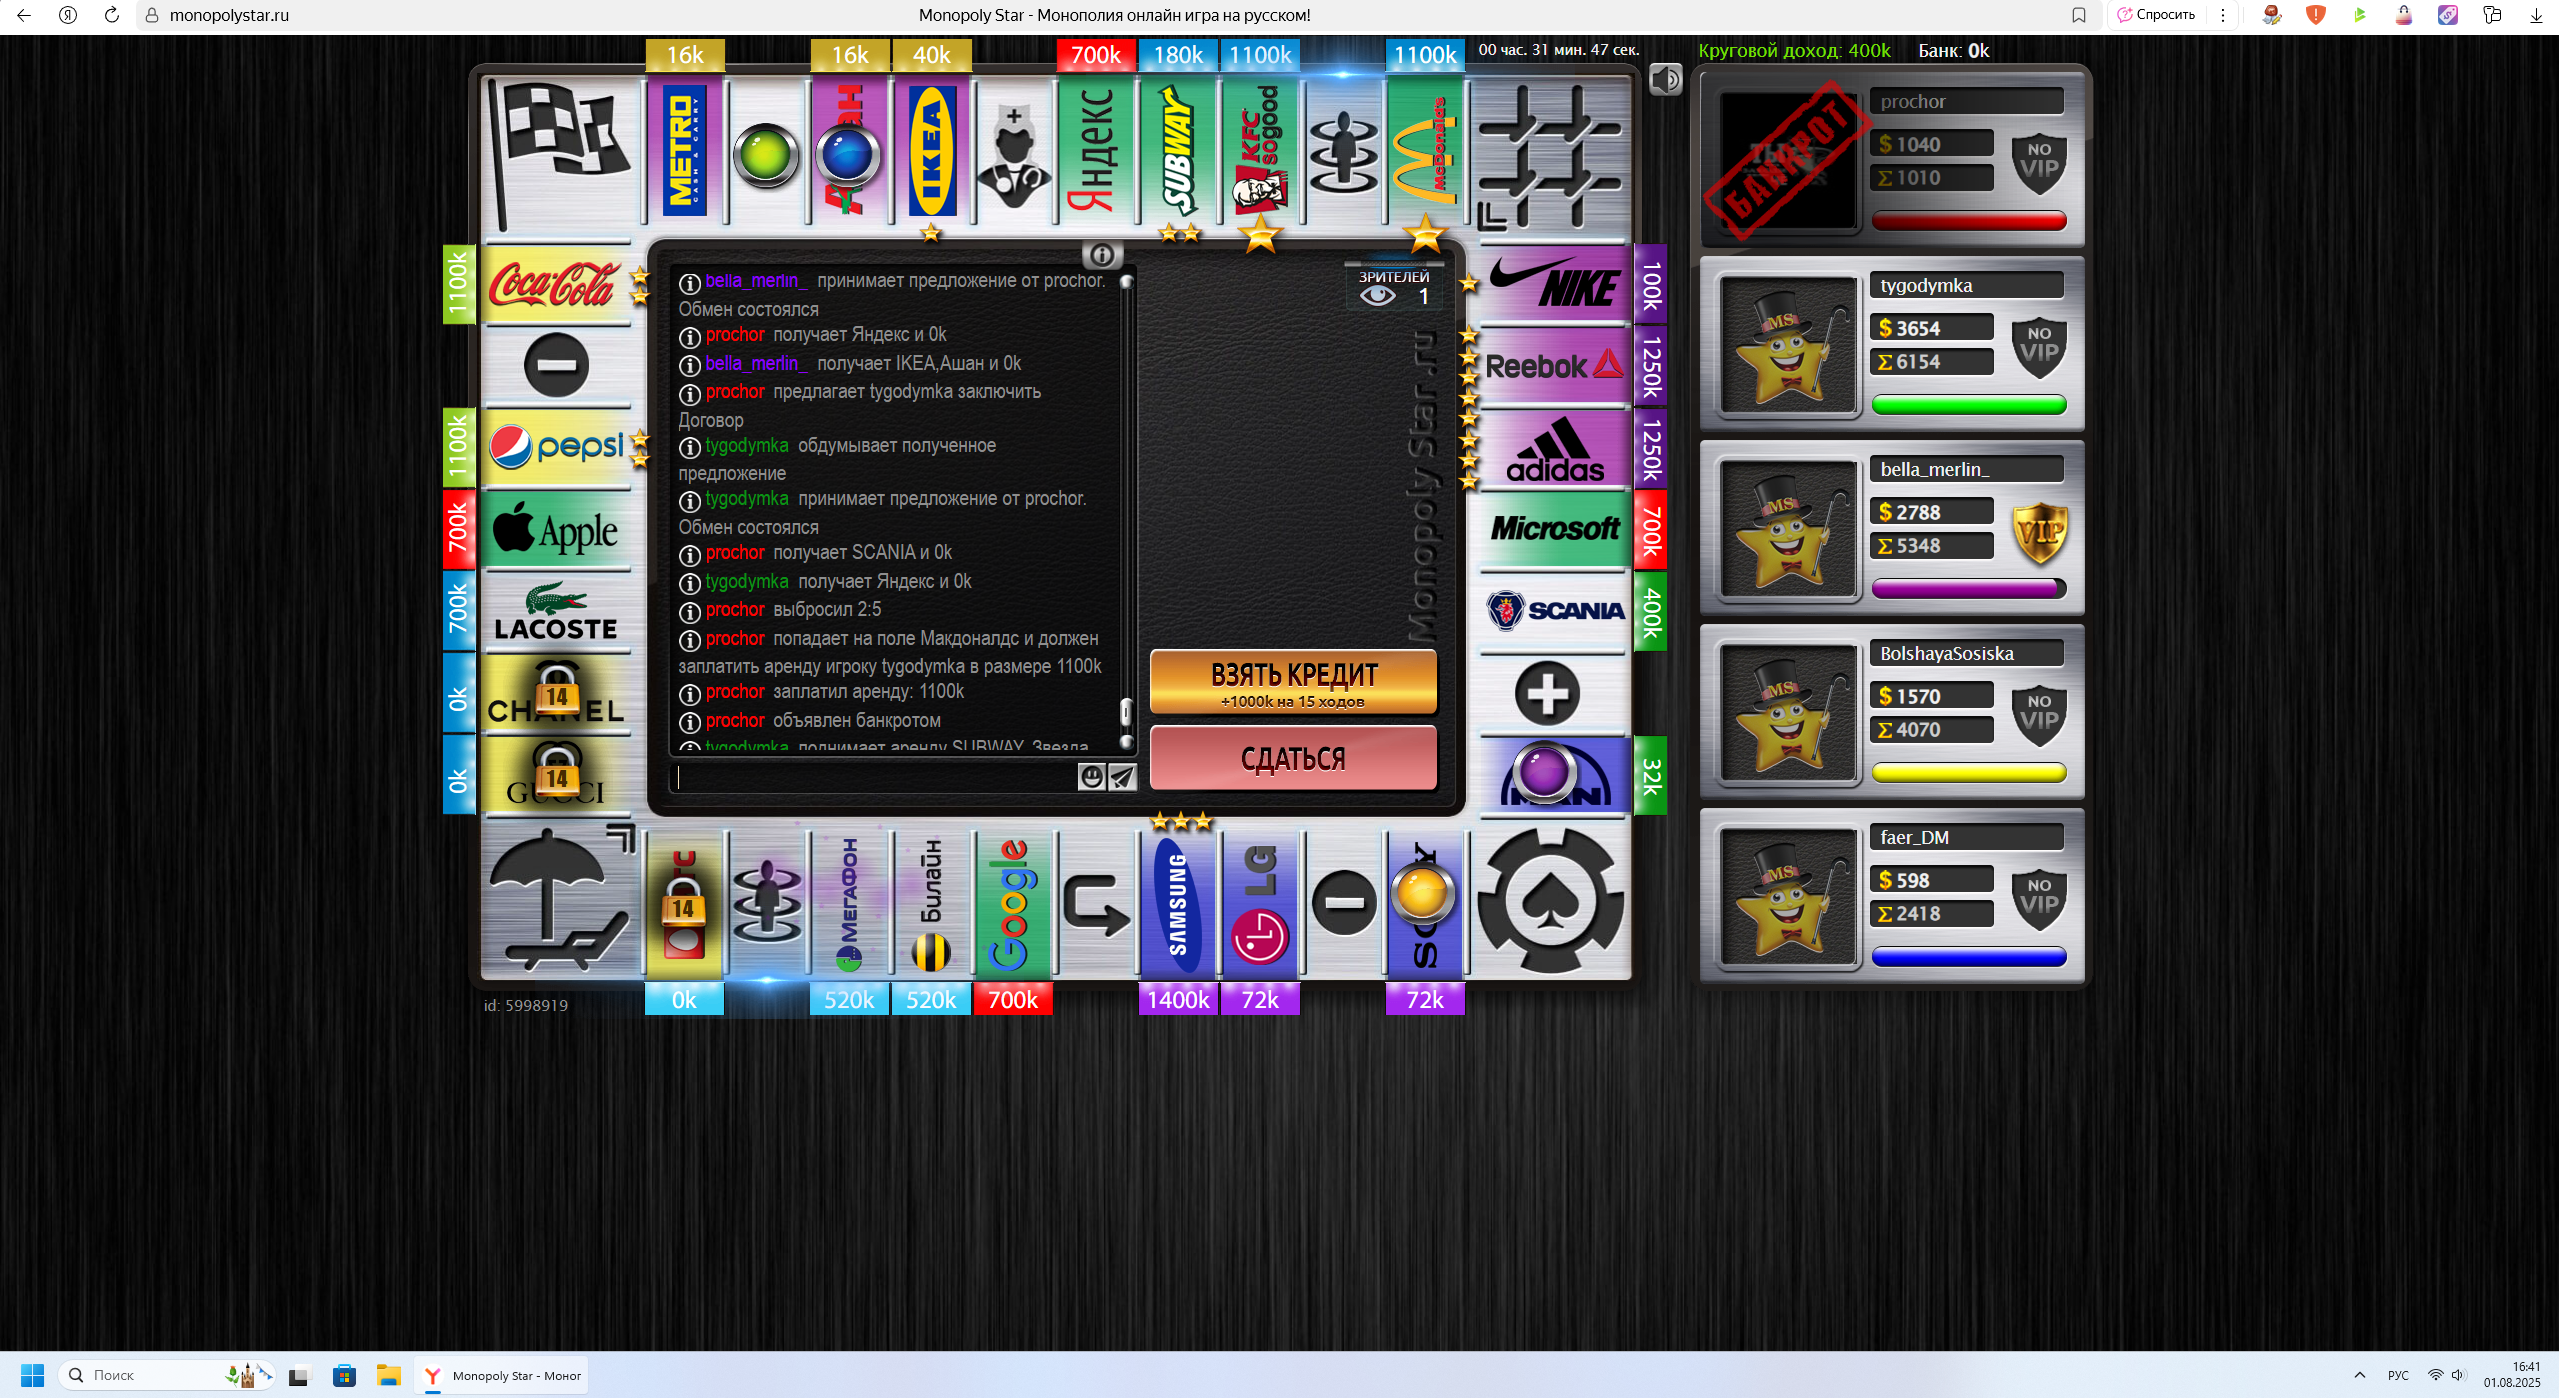Click the taskbar Поиск search box

166,1375
